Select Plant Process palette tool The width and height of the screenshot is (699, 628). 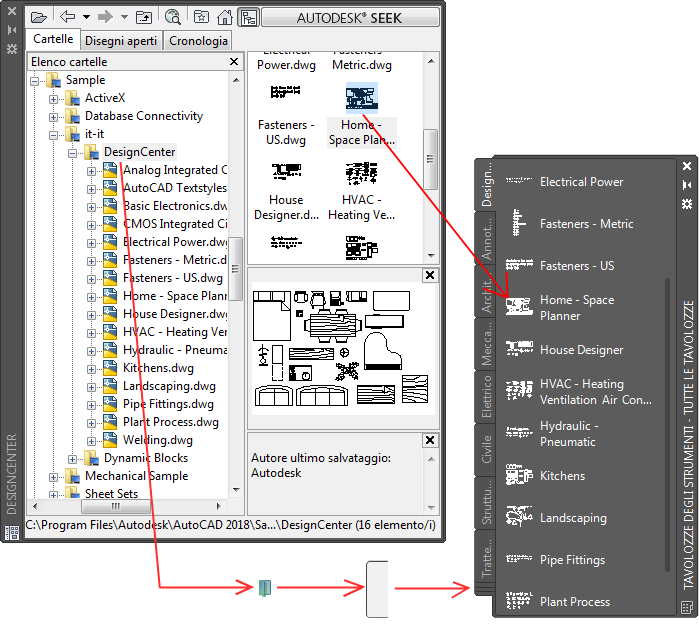(558, 601)
